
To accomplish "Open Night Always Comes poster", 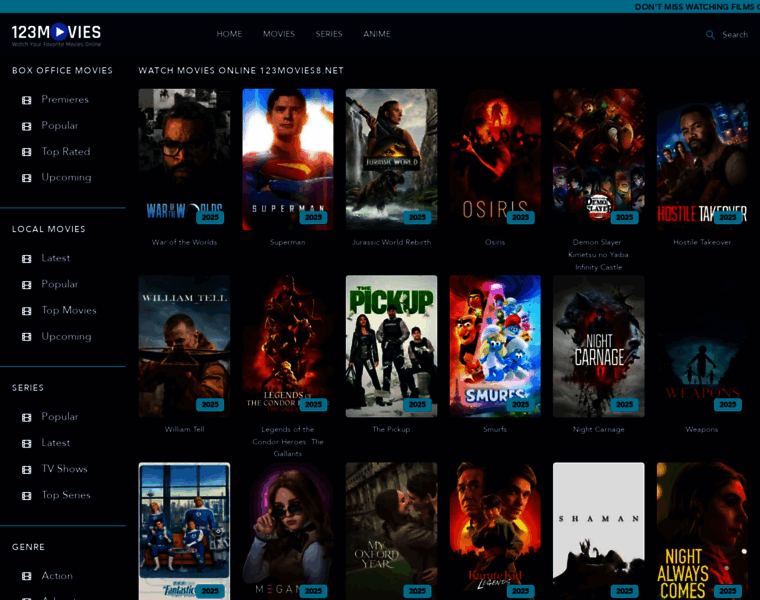I will click(702, 531).
